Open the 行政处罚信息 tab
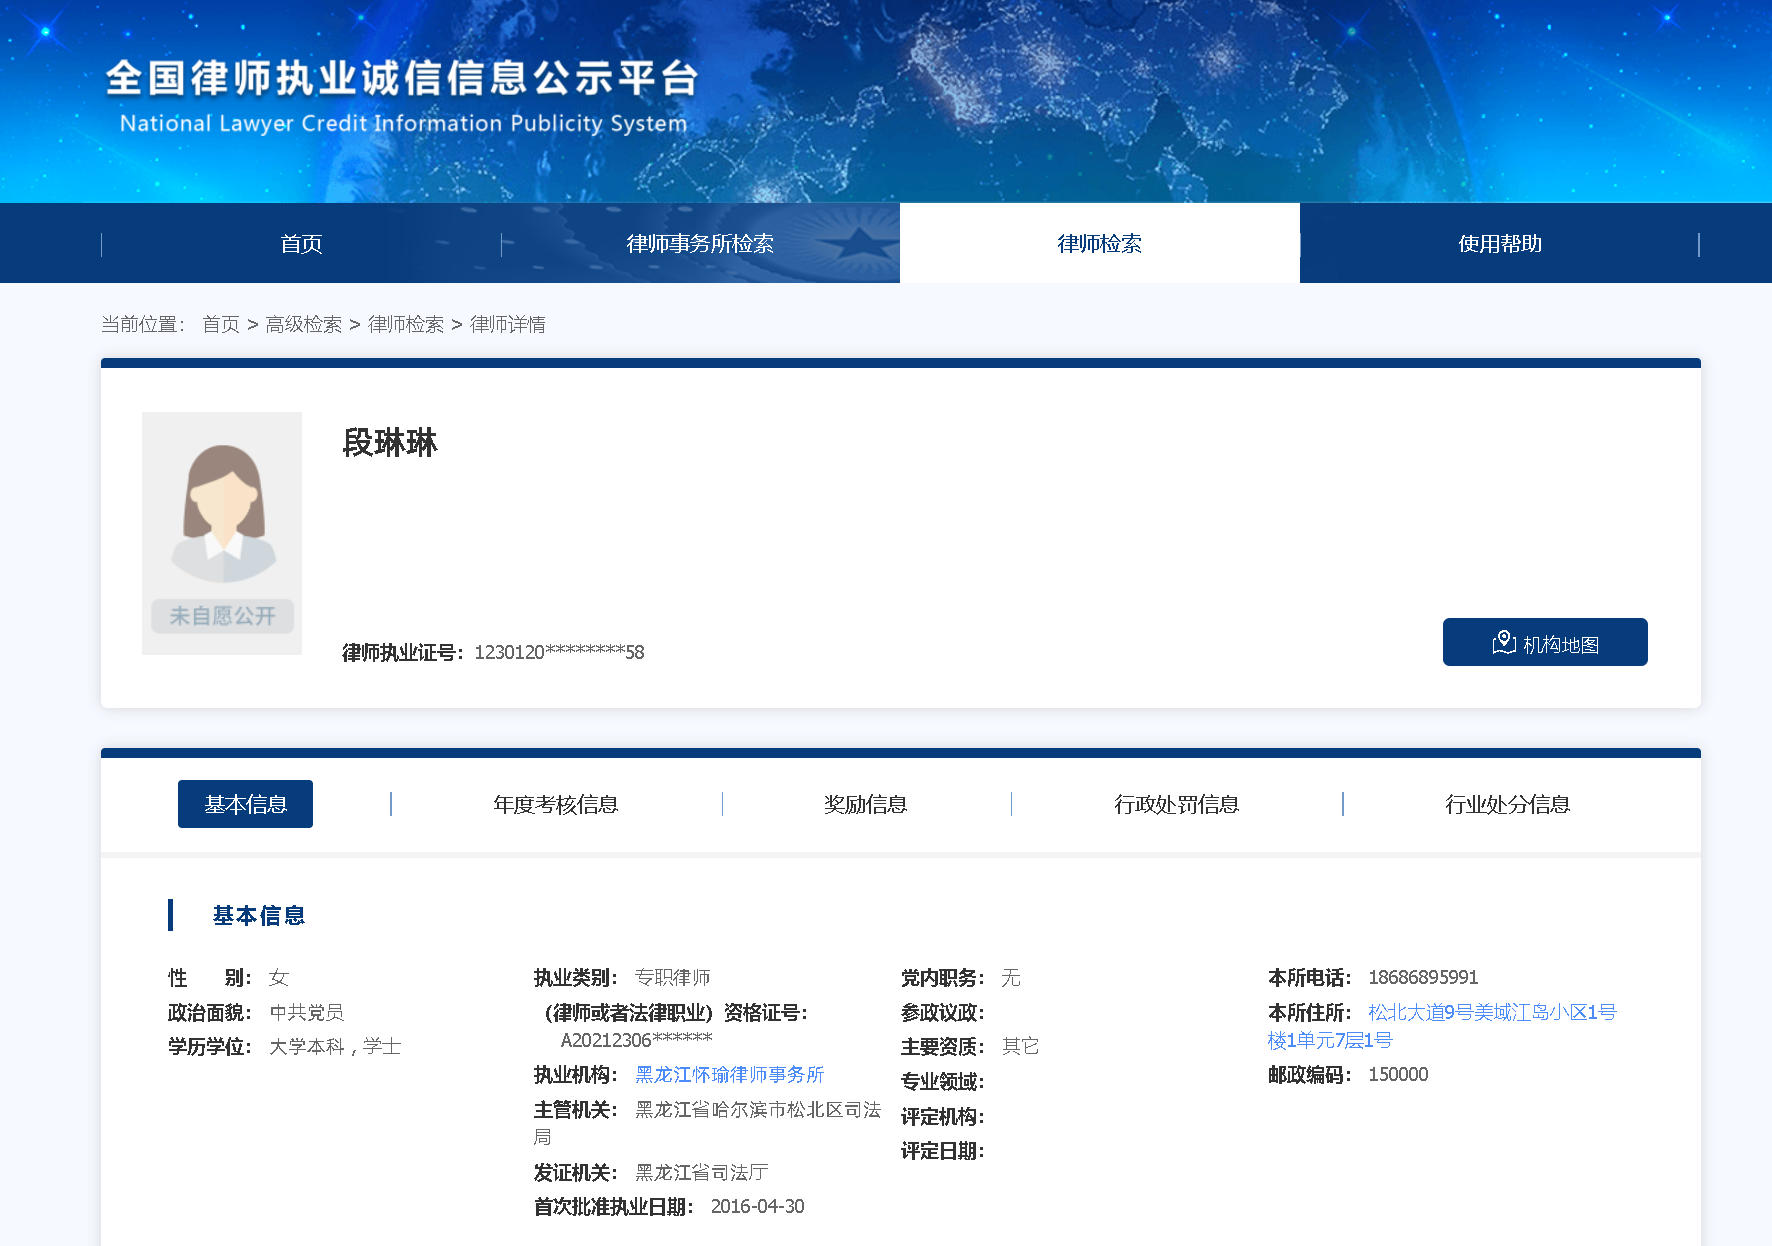 [x=1177, y=804]
